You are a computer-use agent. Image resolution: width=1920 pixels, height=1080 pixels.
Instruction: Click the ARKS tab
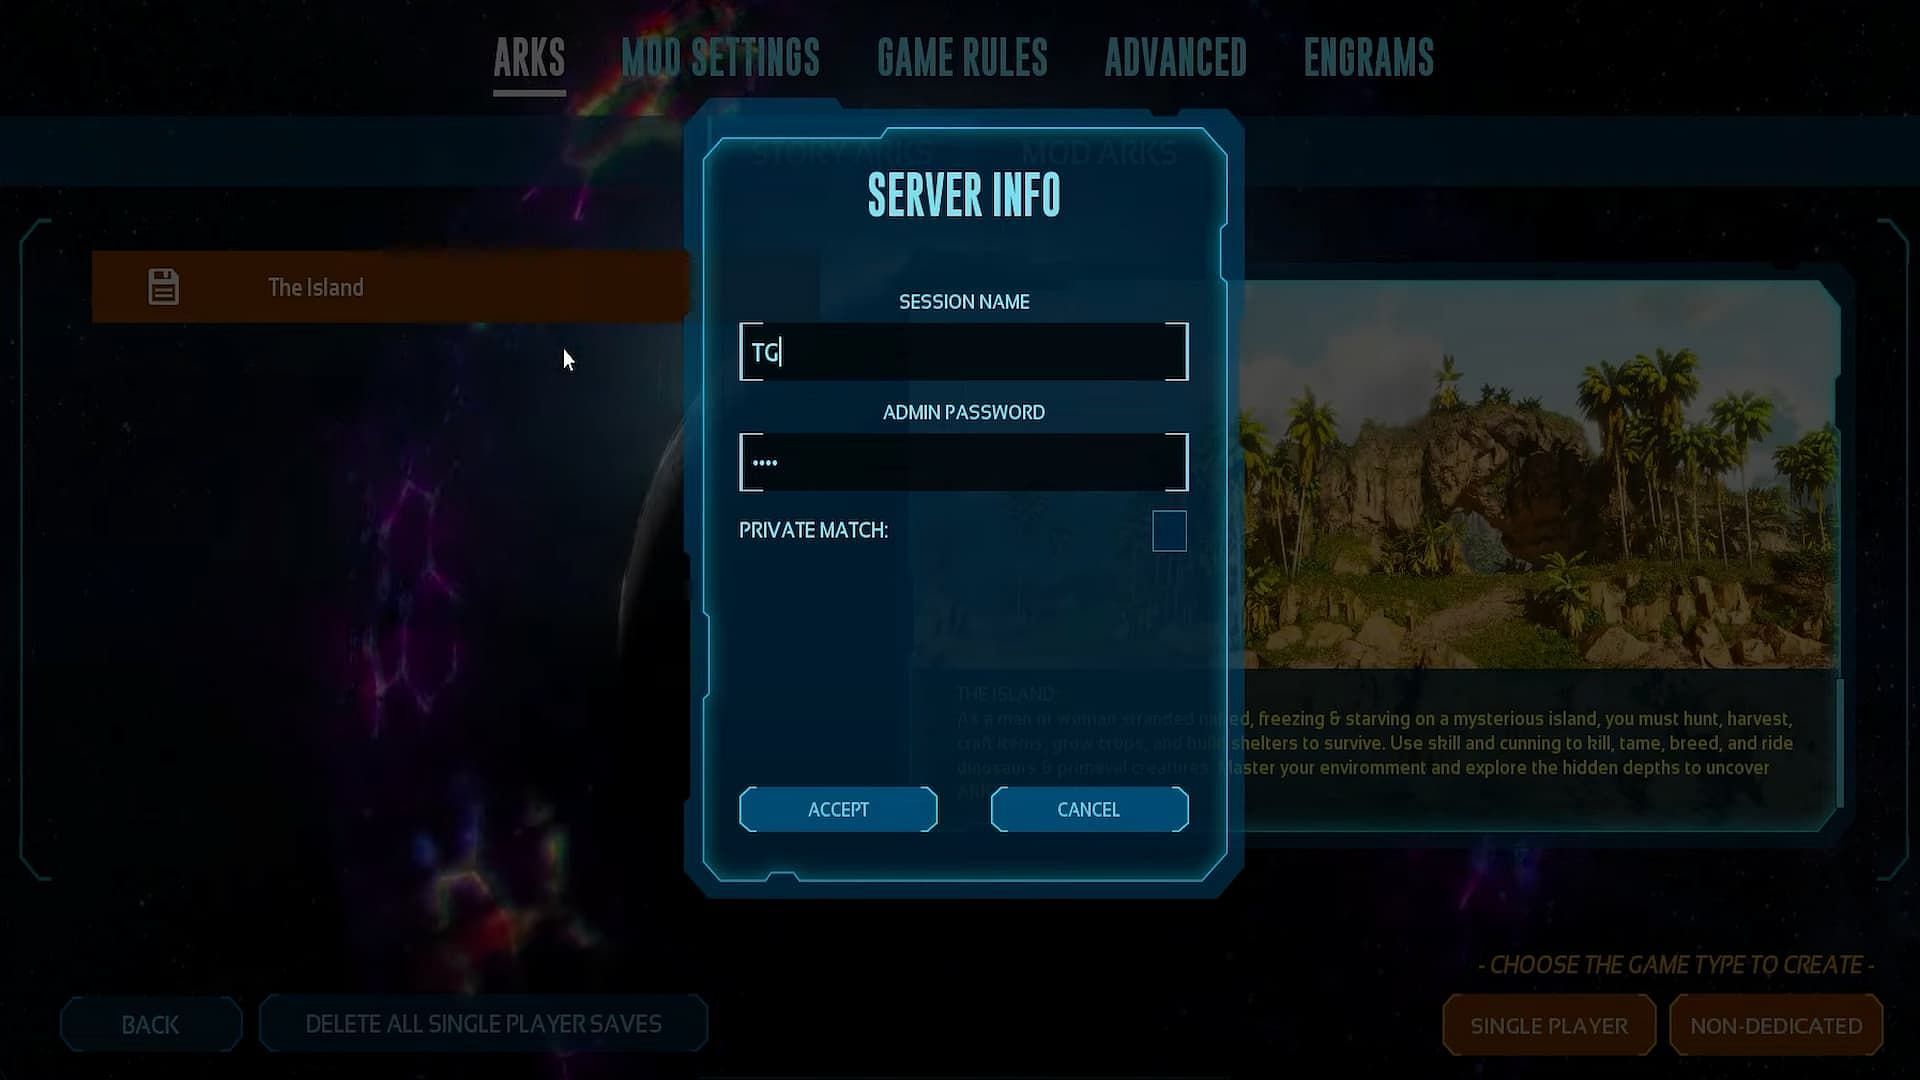(529, 57)
